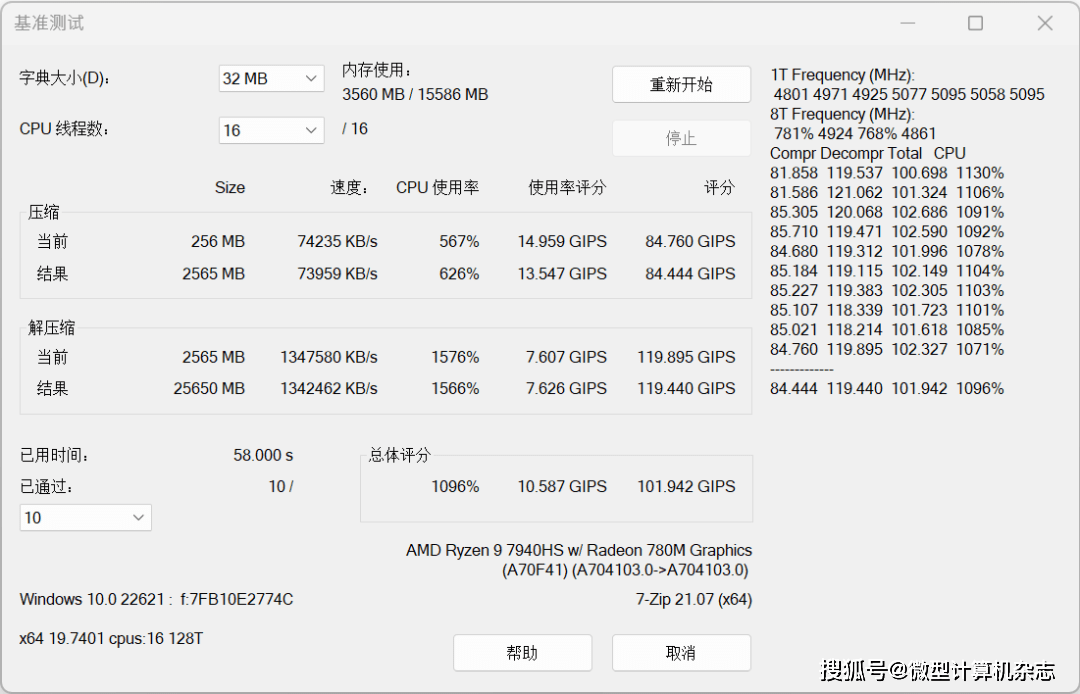This screenshot has width=1080, height=694.
Task: Click the 取消 cancel button
Action: pos(681,652)
